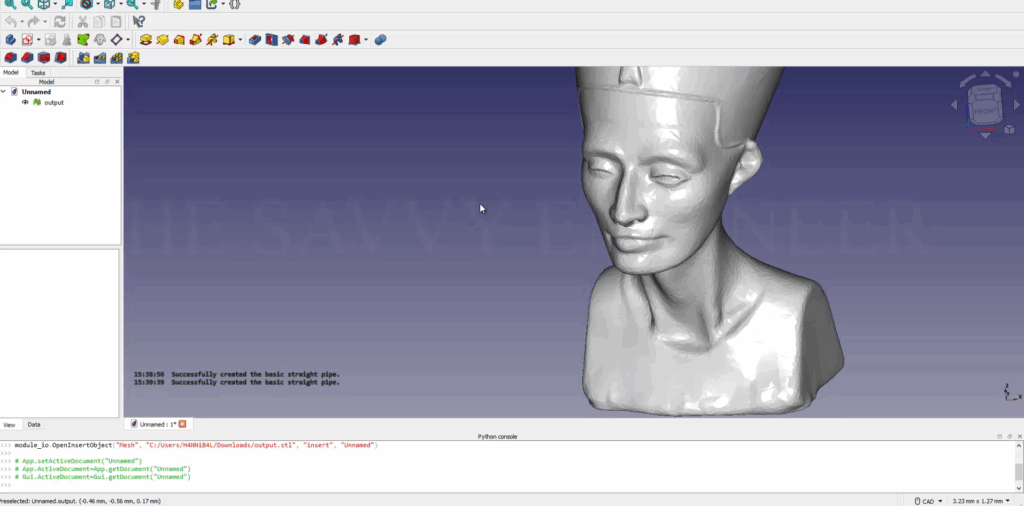Close the Unnamed : 1* document tab
Screen dimensions: 1024x506
tap(182, 424)
